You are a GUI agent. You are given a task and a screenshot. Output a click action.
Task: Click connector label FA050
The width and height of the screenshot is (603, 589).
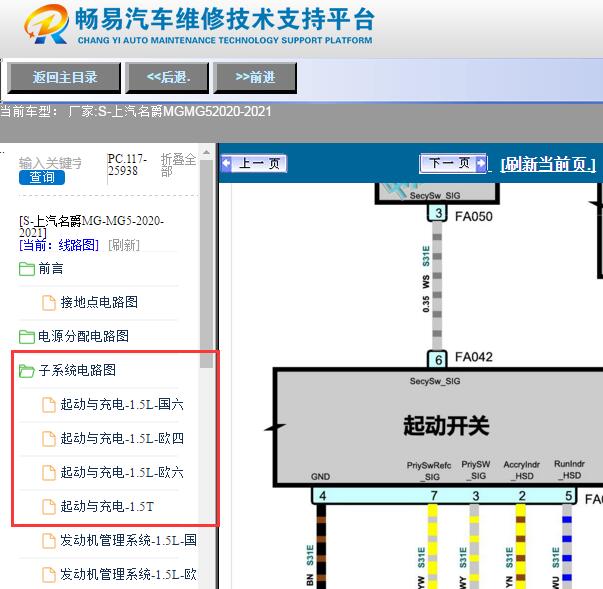click(473, 216)
